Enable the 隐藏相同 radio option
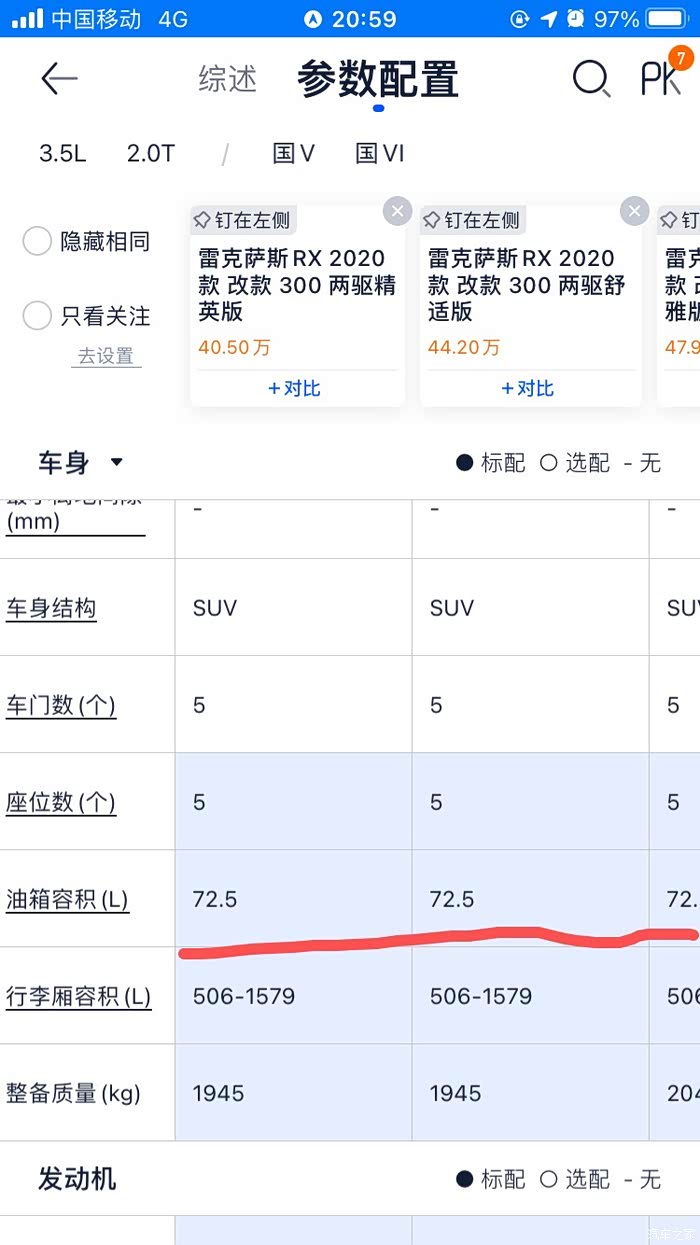 (x=37, y=241)
